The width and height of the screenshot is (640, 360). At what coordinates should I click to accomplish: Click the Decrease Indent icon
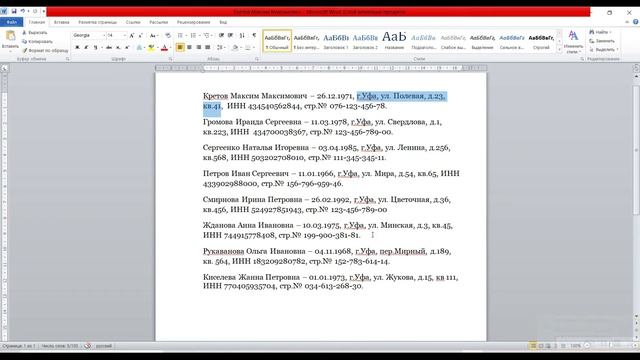pos(221,36)
